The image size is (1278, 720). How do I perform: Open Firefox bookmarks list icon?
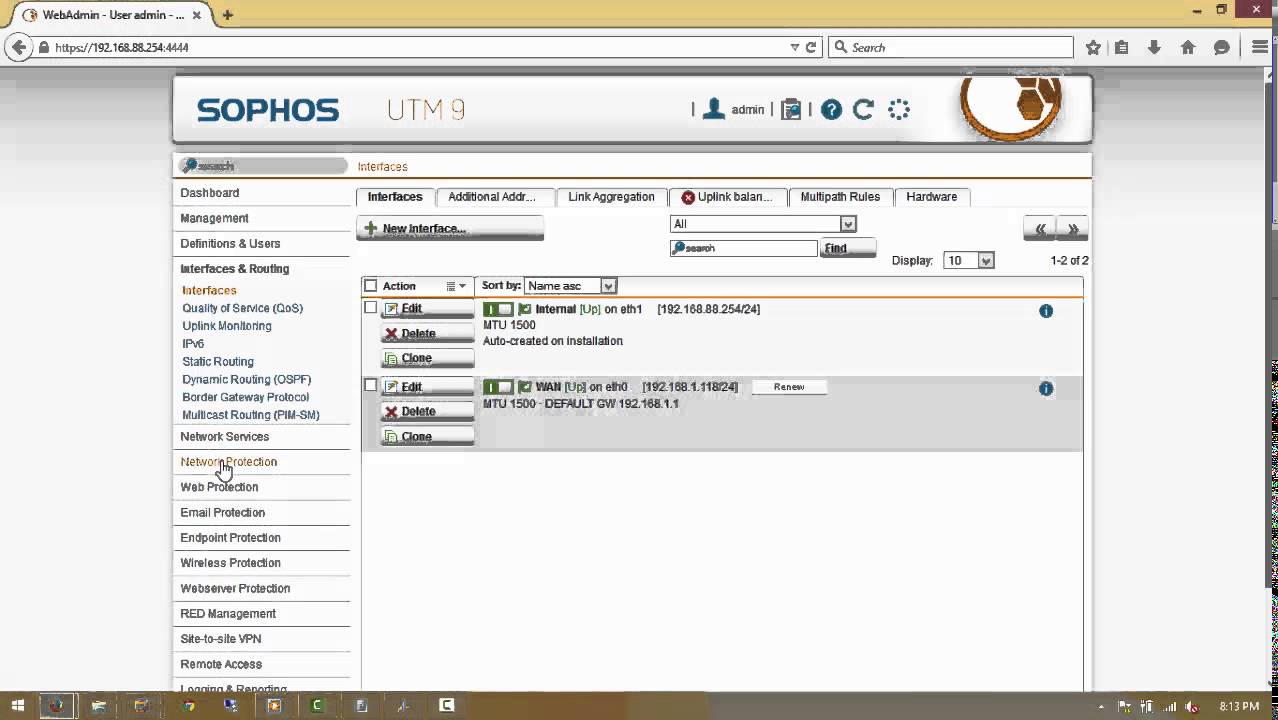[1121, 47]
